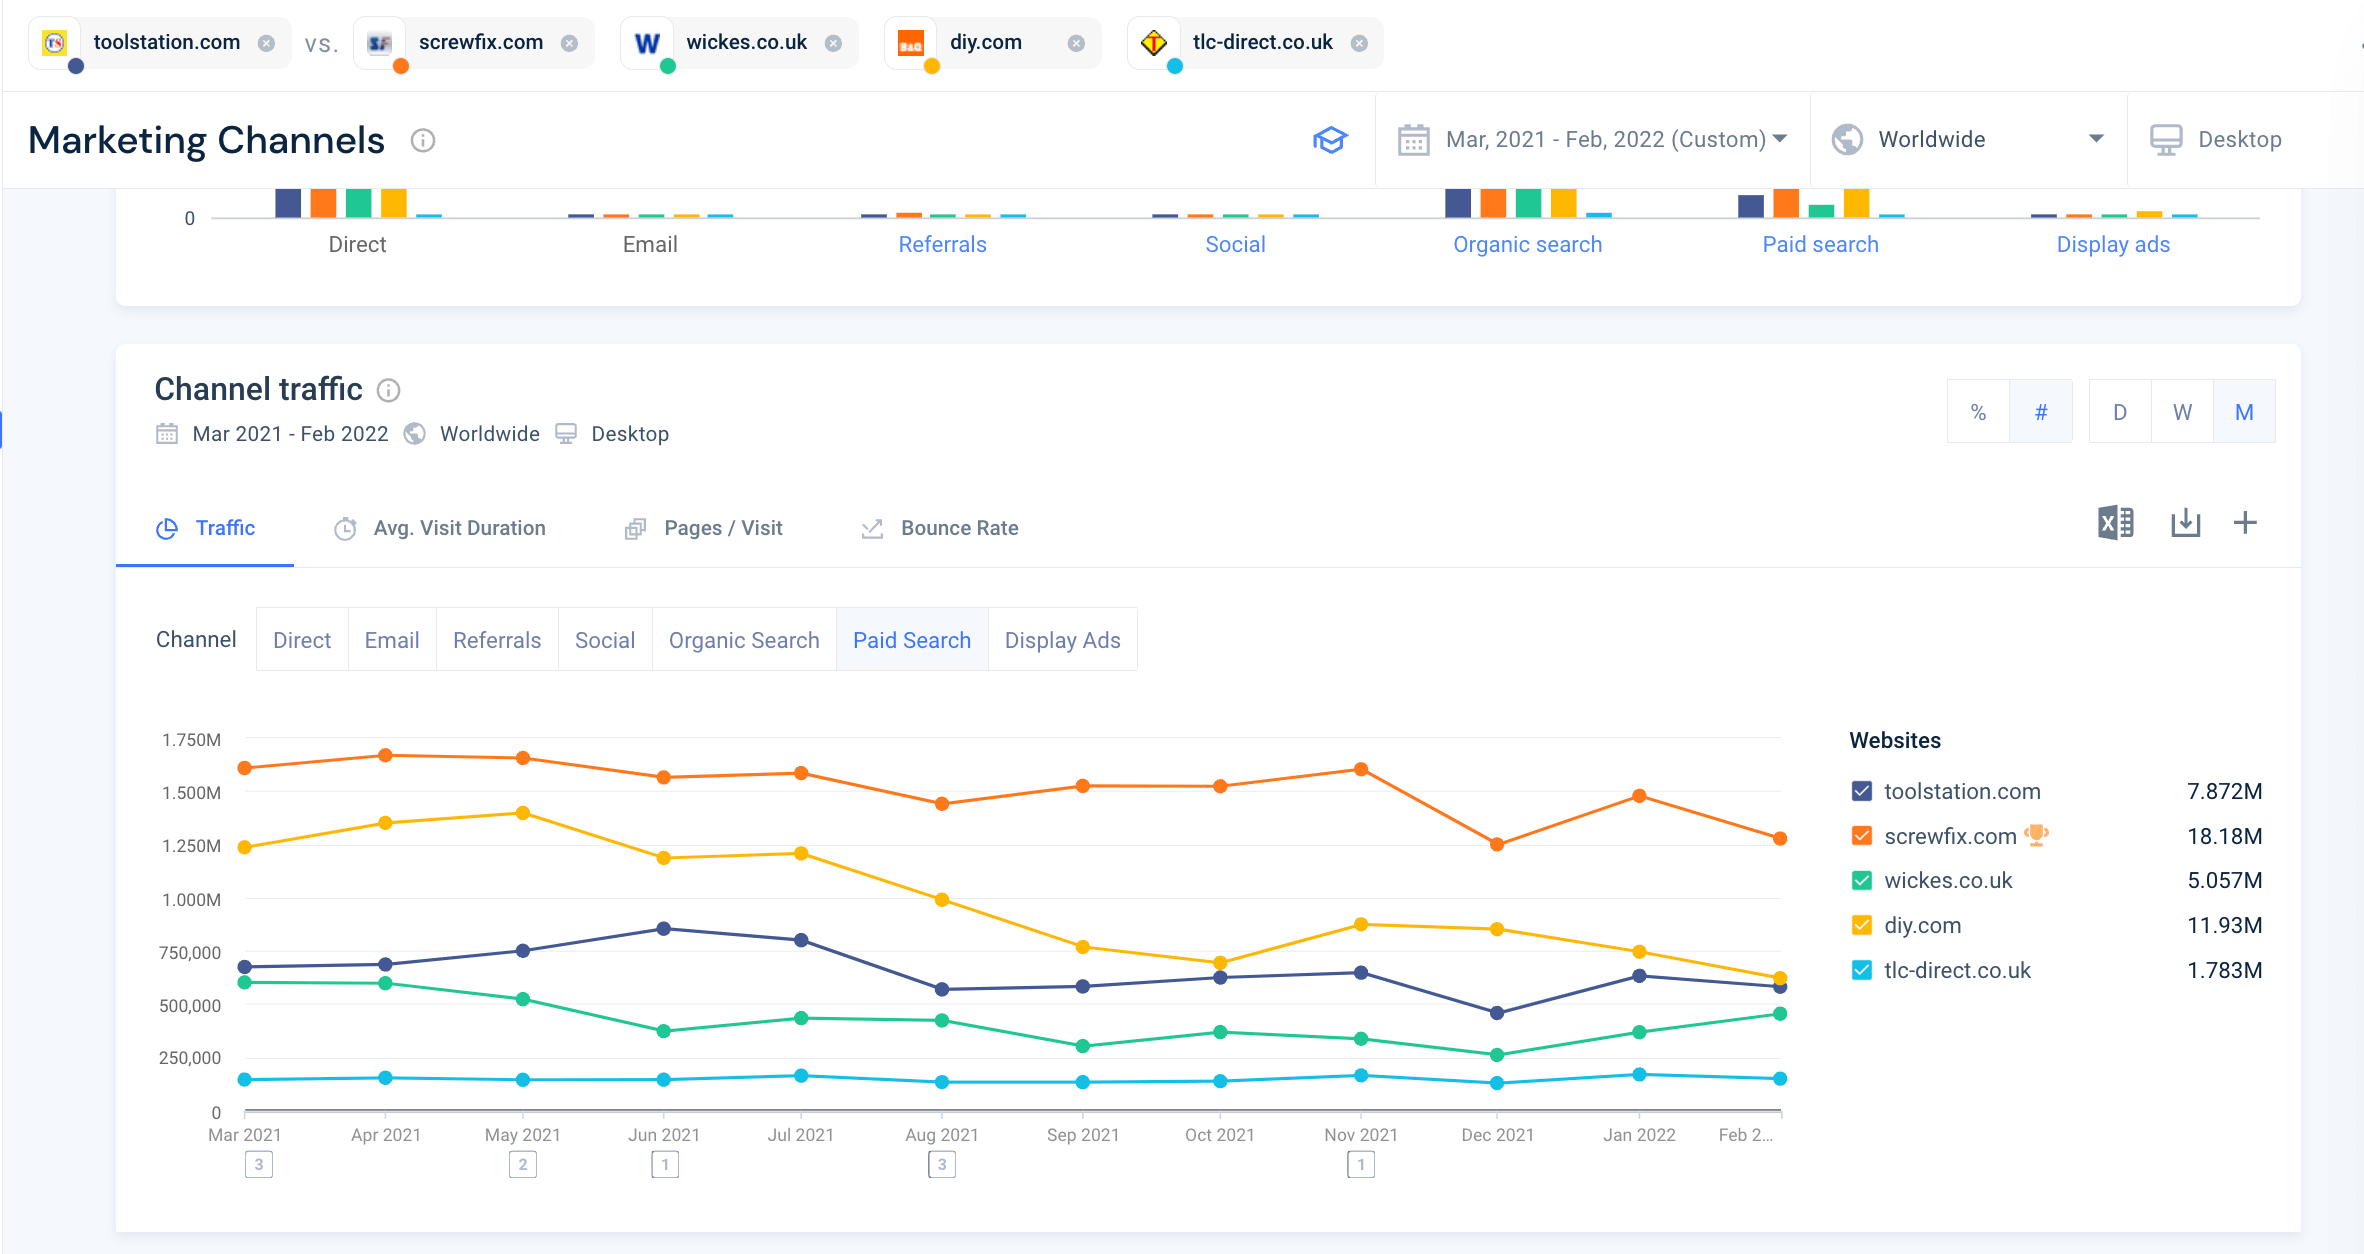Set granularity to weekly (W)
The width and height of the screenshot is (2364, 1254).
tap(2182, 412)
